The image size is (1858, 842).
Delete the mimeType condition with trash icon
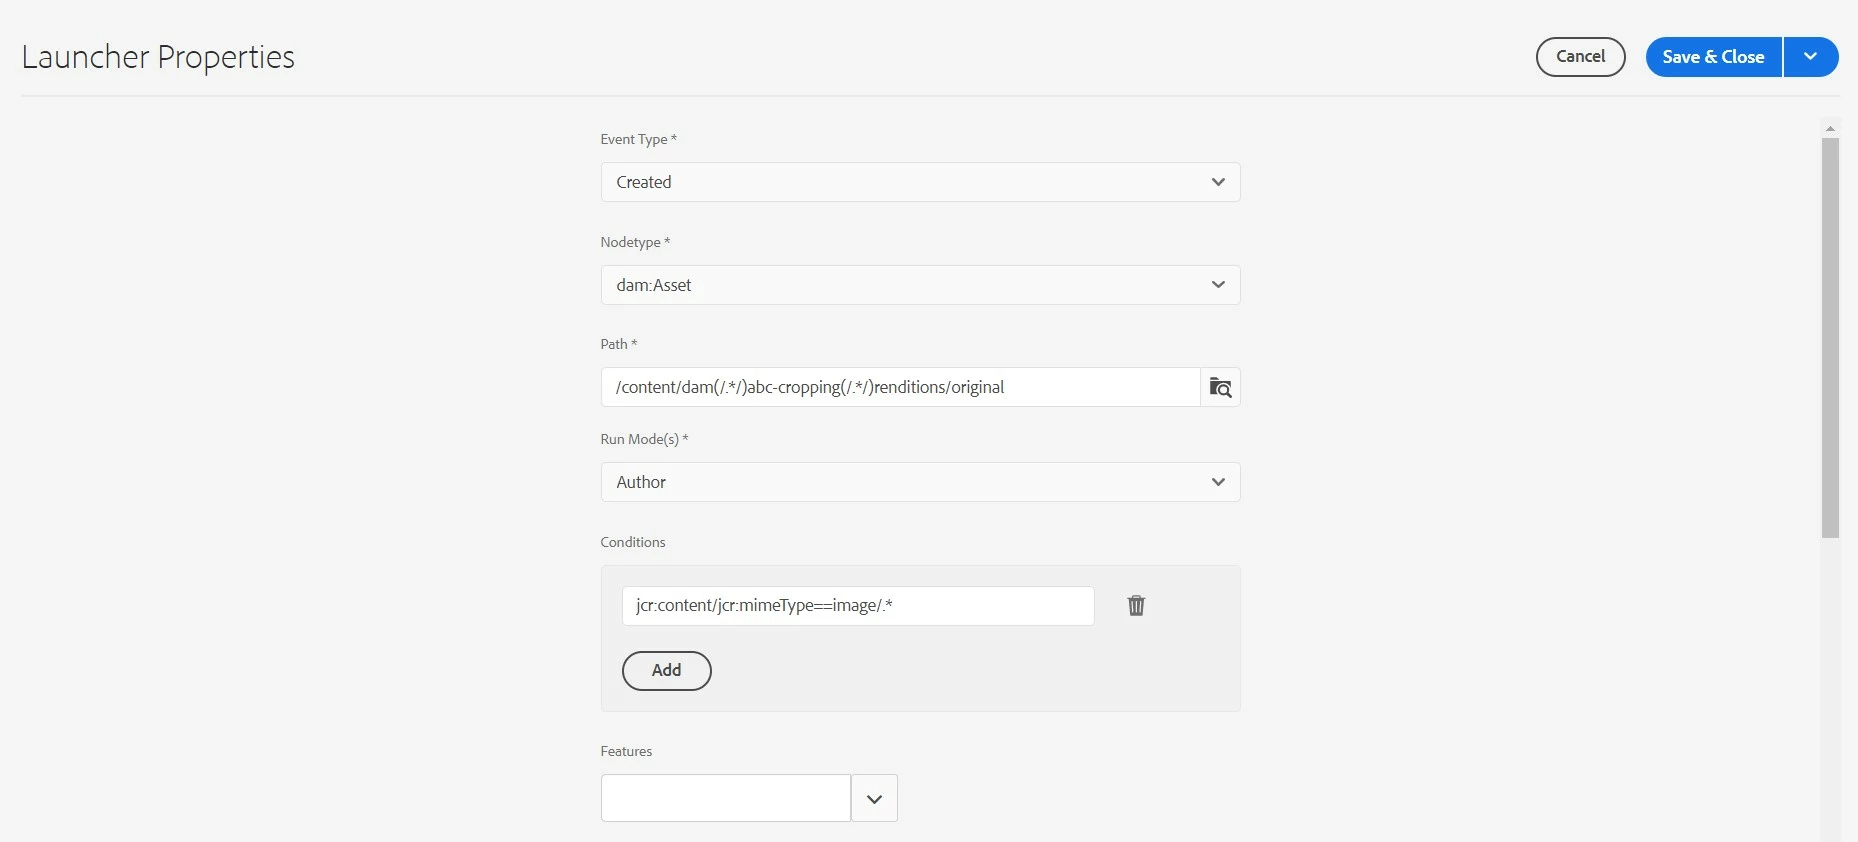[x=1136, y=605]
